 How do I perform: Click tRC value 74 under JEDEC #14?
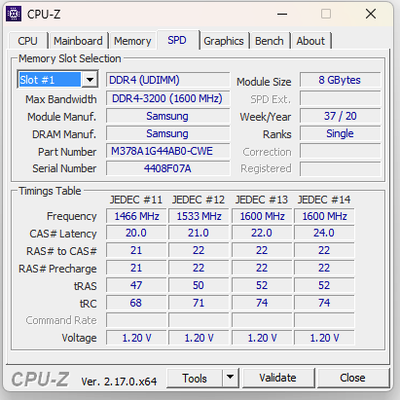click(x=324, y=303)
